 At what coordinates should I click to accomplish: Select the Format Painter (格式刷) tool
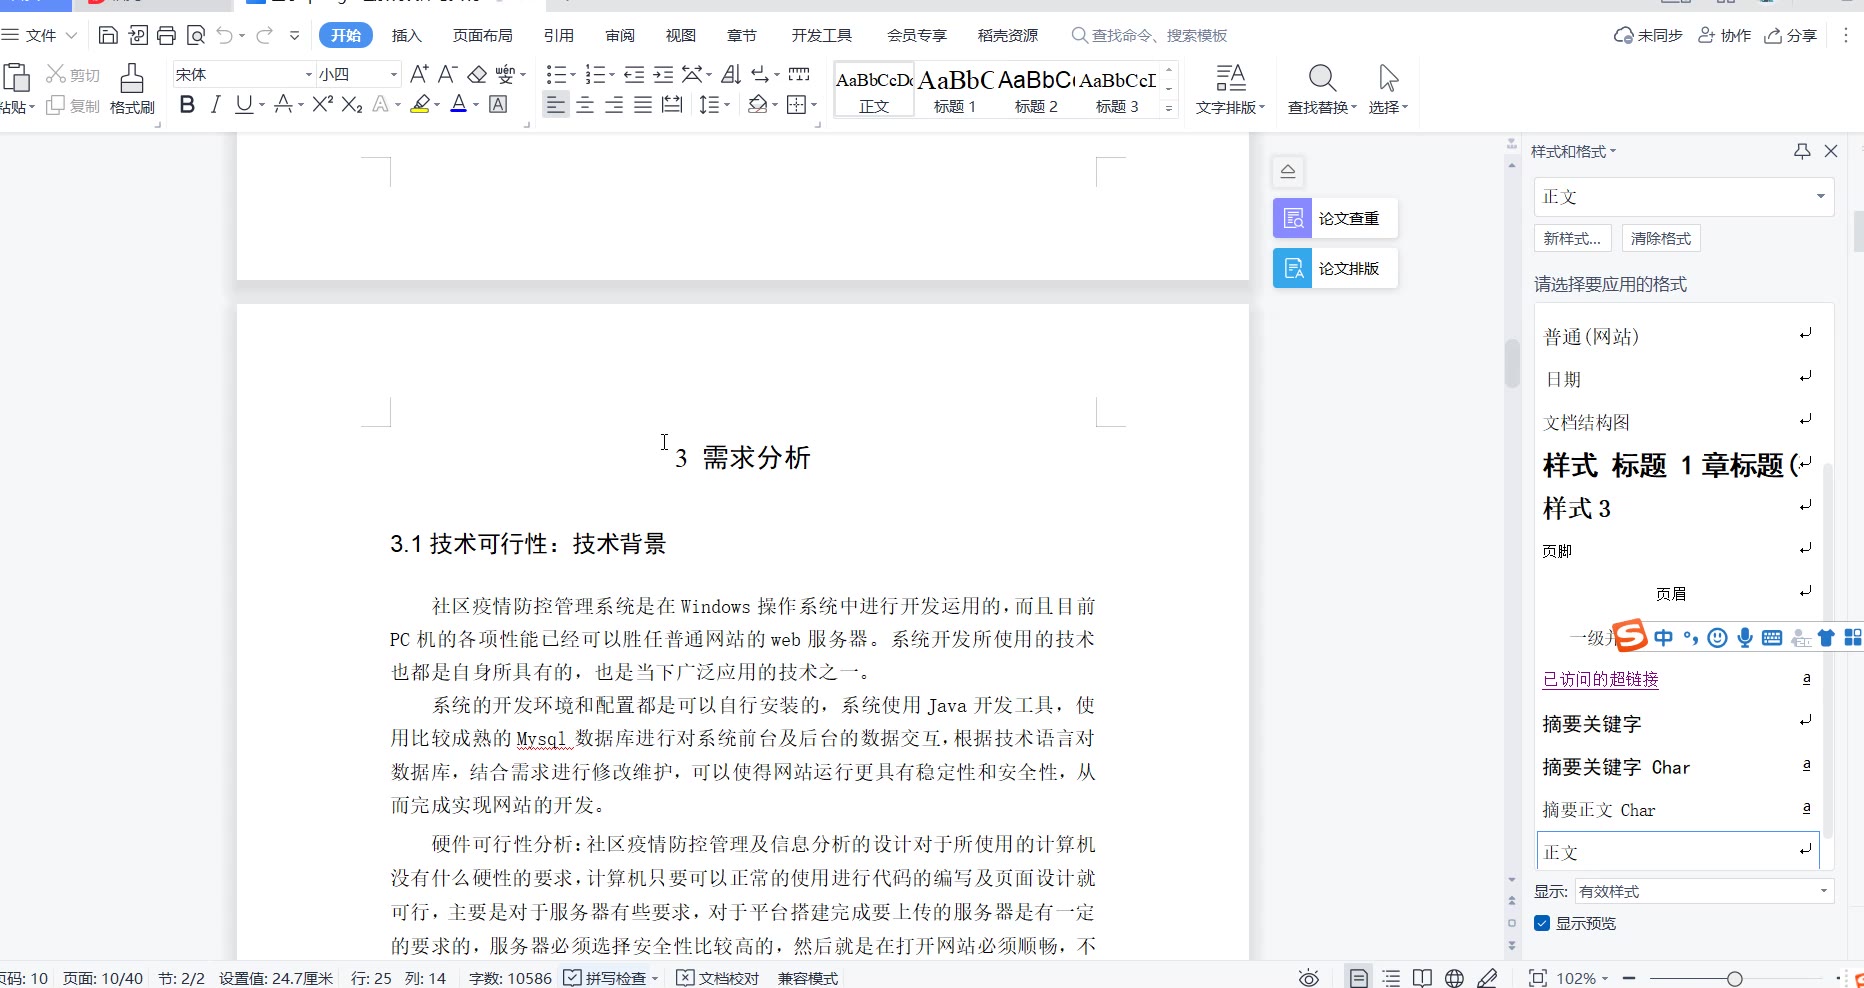pos(132,89)
